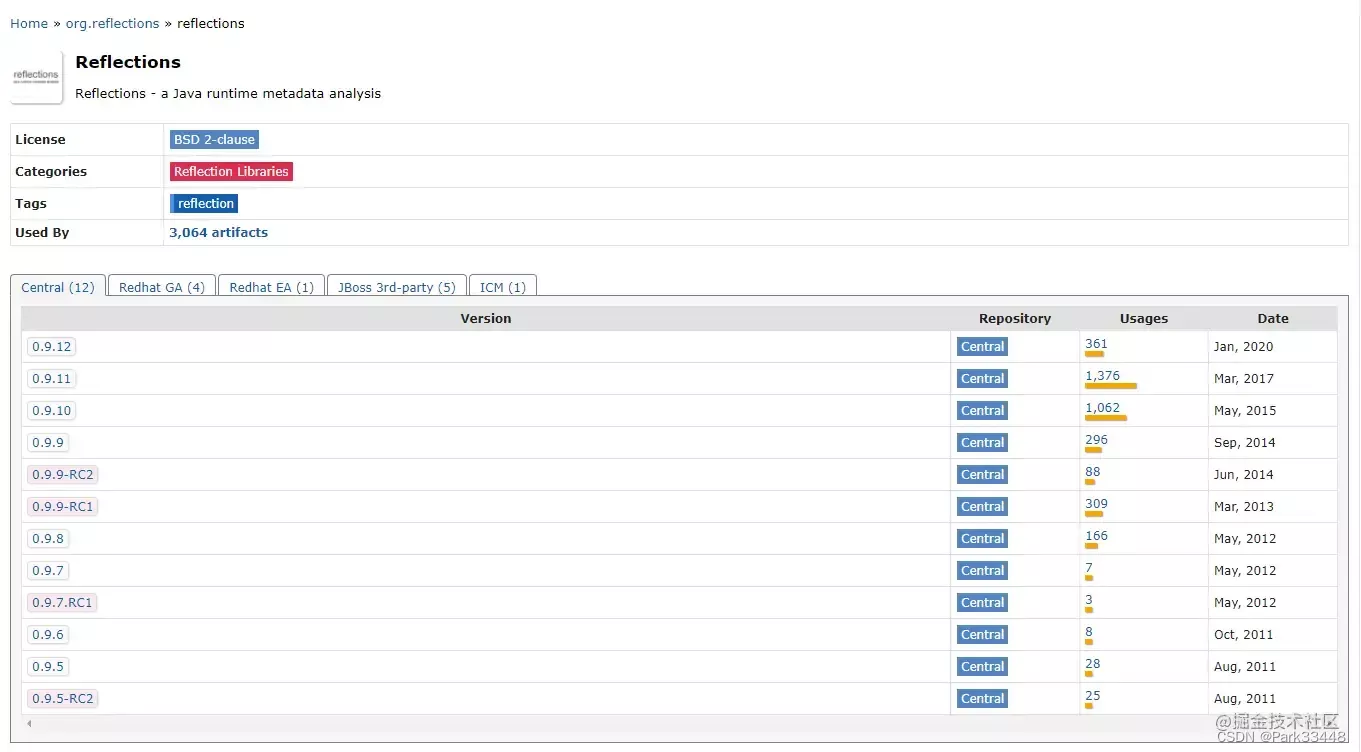Screen dimensions: 1361x752
Task: Open version 0.9.6
Action: [48, 635]
